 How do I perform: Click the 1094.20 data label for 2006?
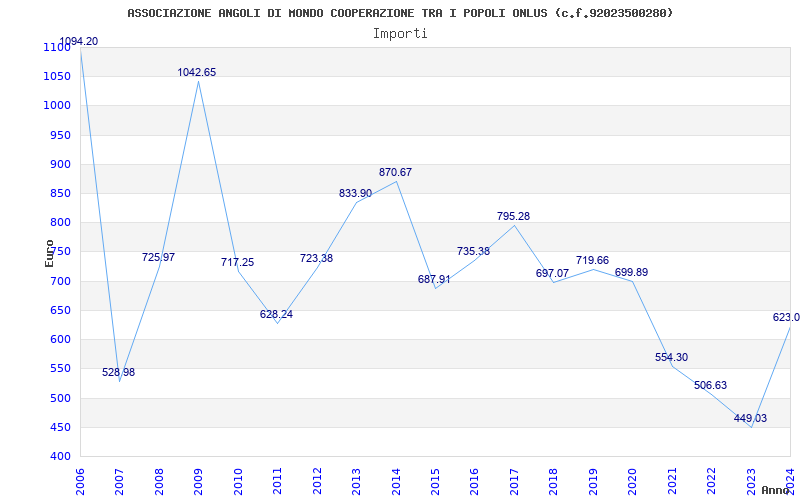(79, 41)
